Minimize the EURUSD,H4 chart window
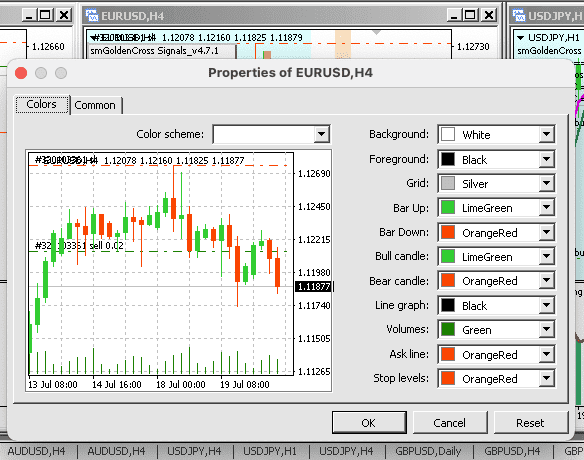 click(x=454, y=15)
